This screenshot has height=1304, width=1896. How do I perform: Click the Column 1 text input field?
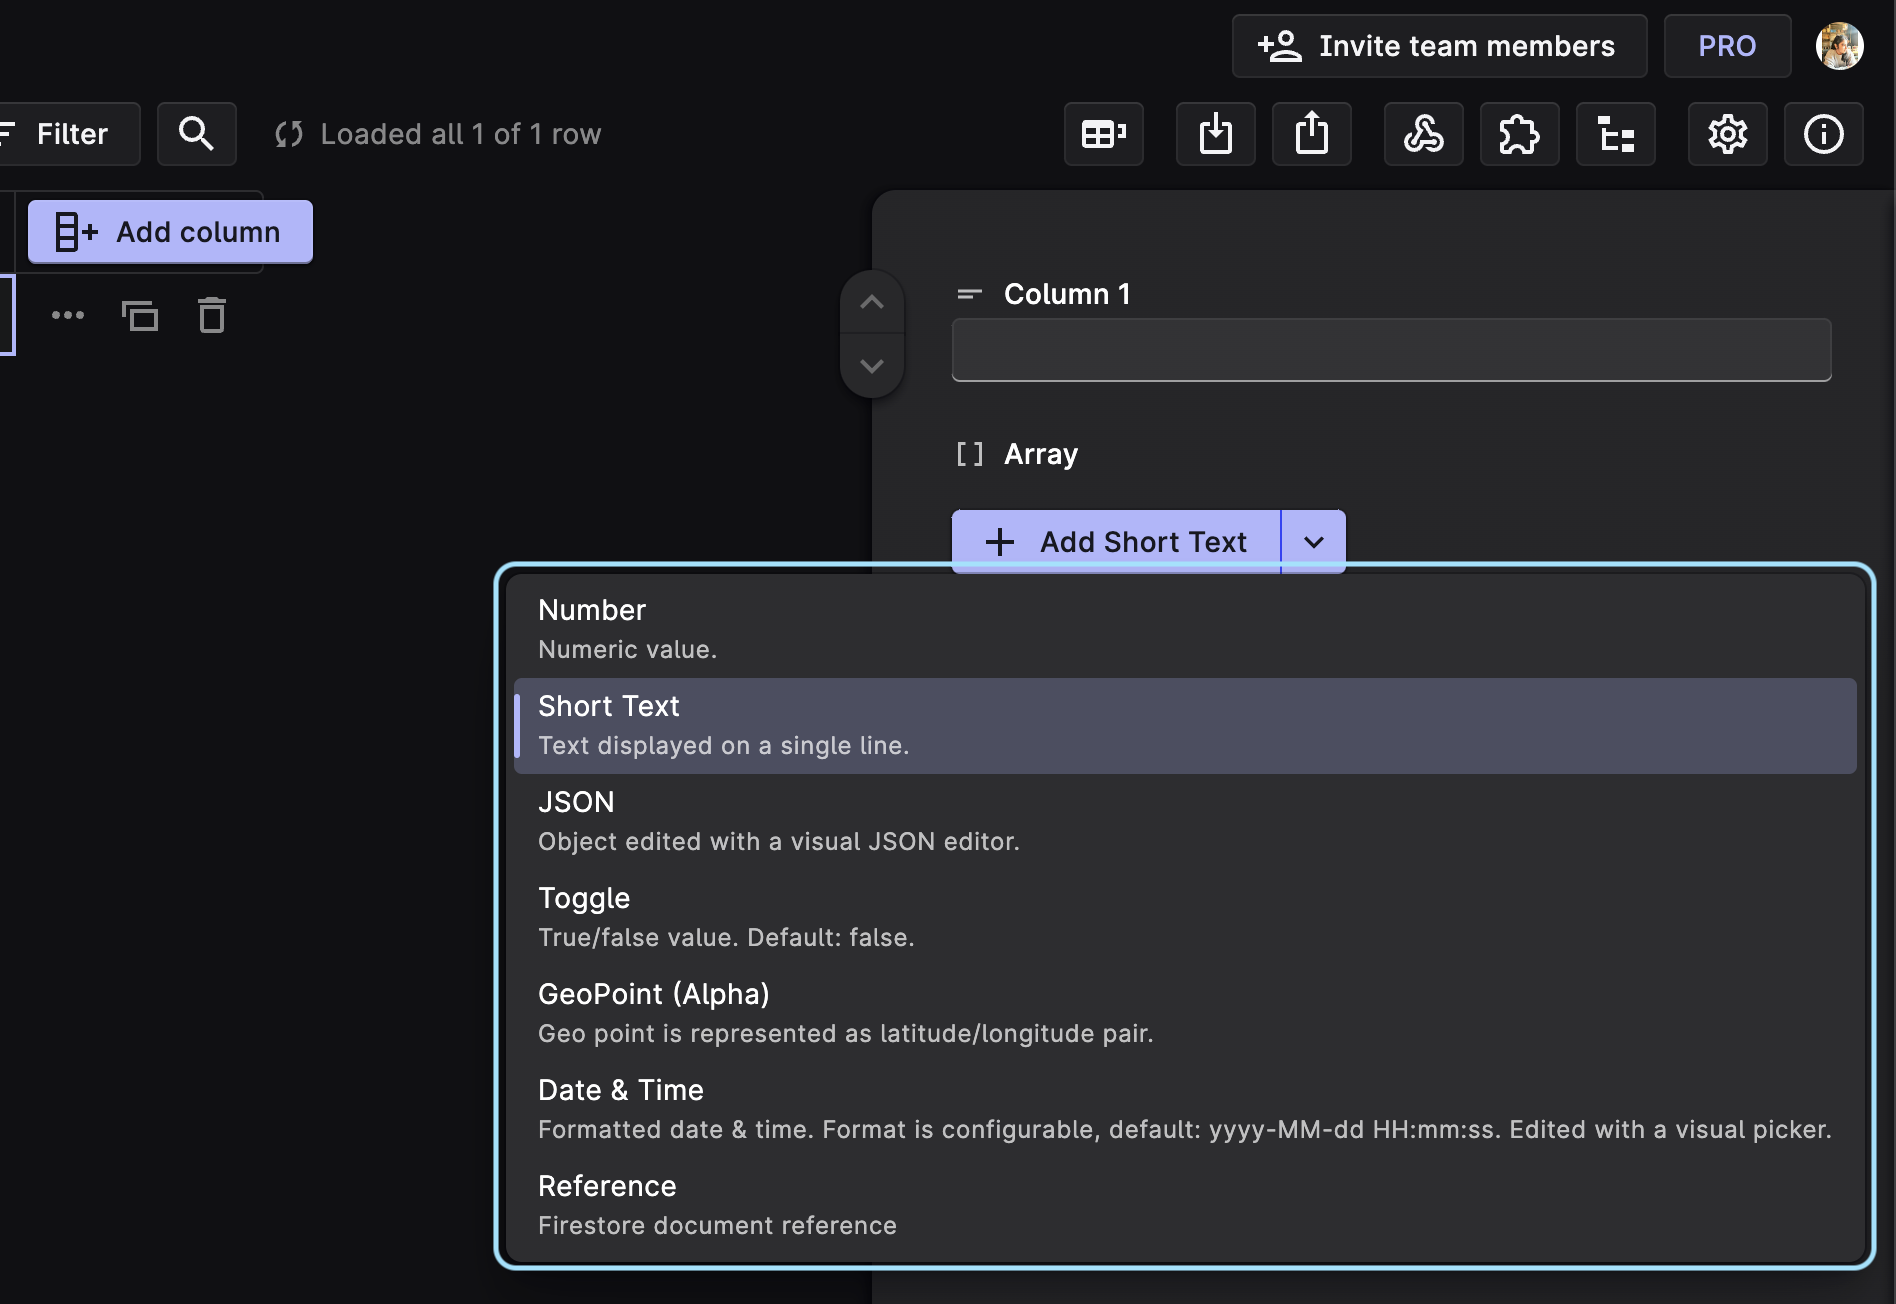(x=1391, y=350)
